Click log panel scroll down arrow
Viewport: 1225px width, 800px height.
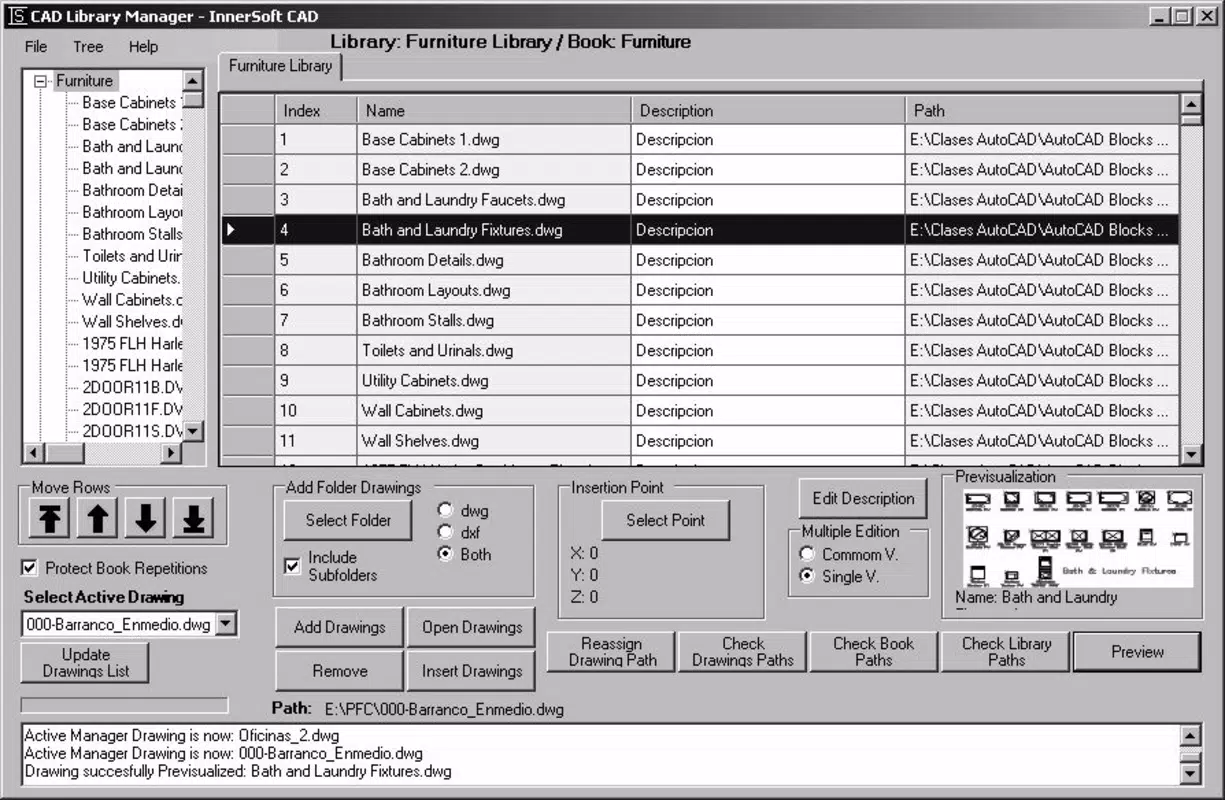(1190, 773)
